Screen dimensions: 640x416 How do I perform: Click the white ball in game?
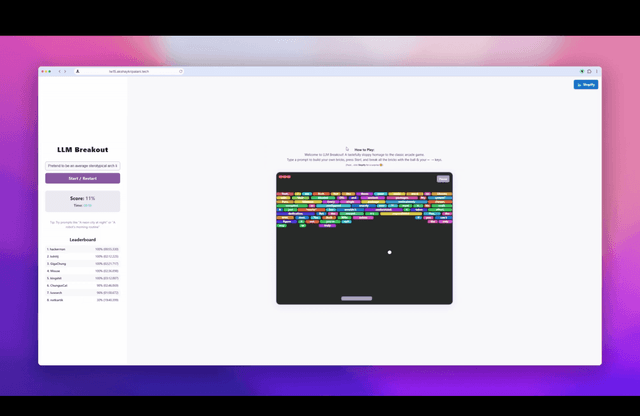[390, 252]
